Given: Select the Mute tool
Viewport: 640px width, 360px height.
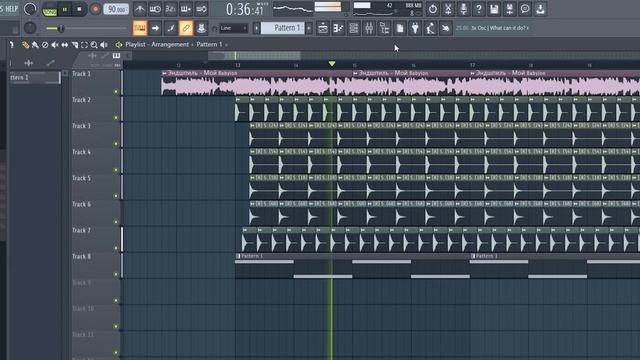Looking at the screenshot, I should [55, 44].
